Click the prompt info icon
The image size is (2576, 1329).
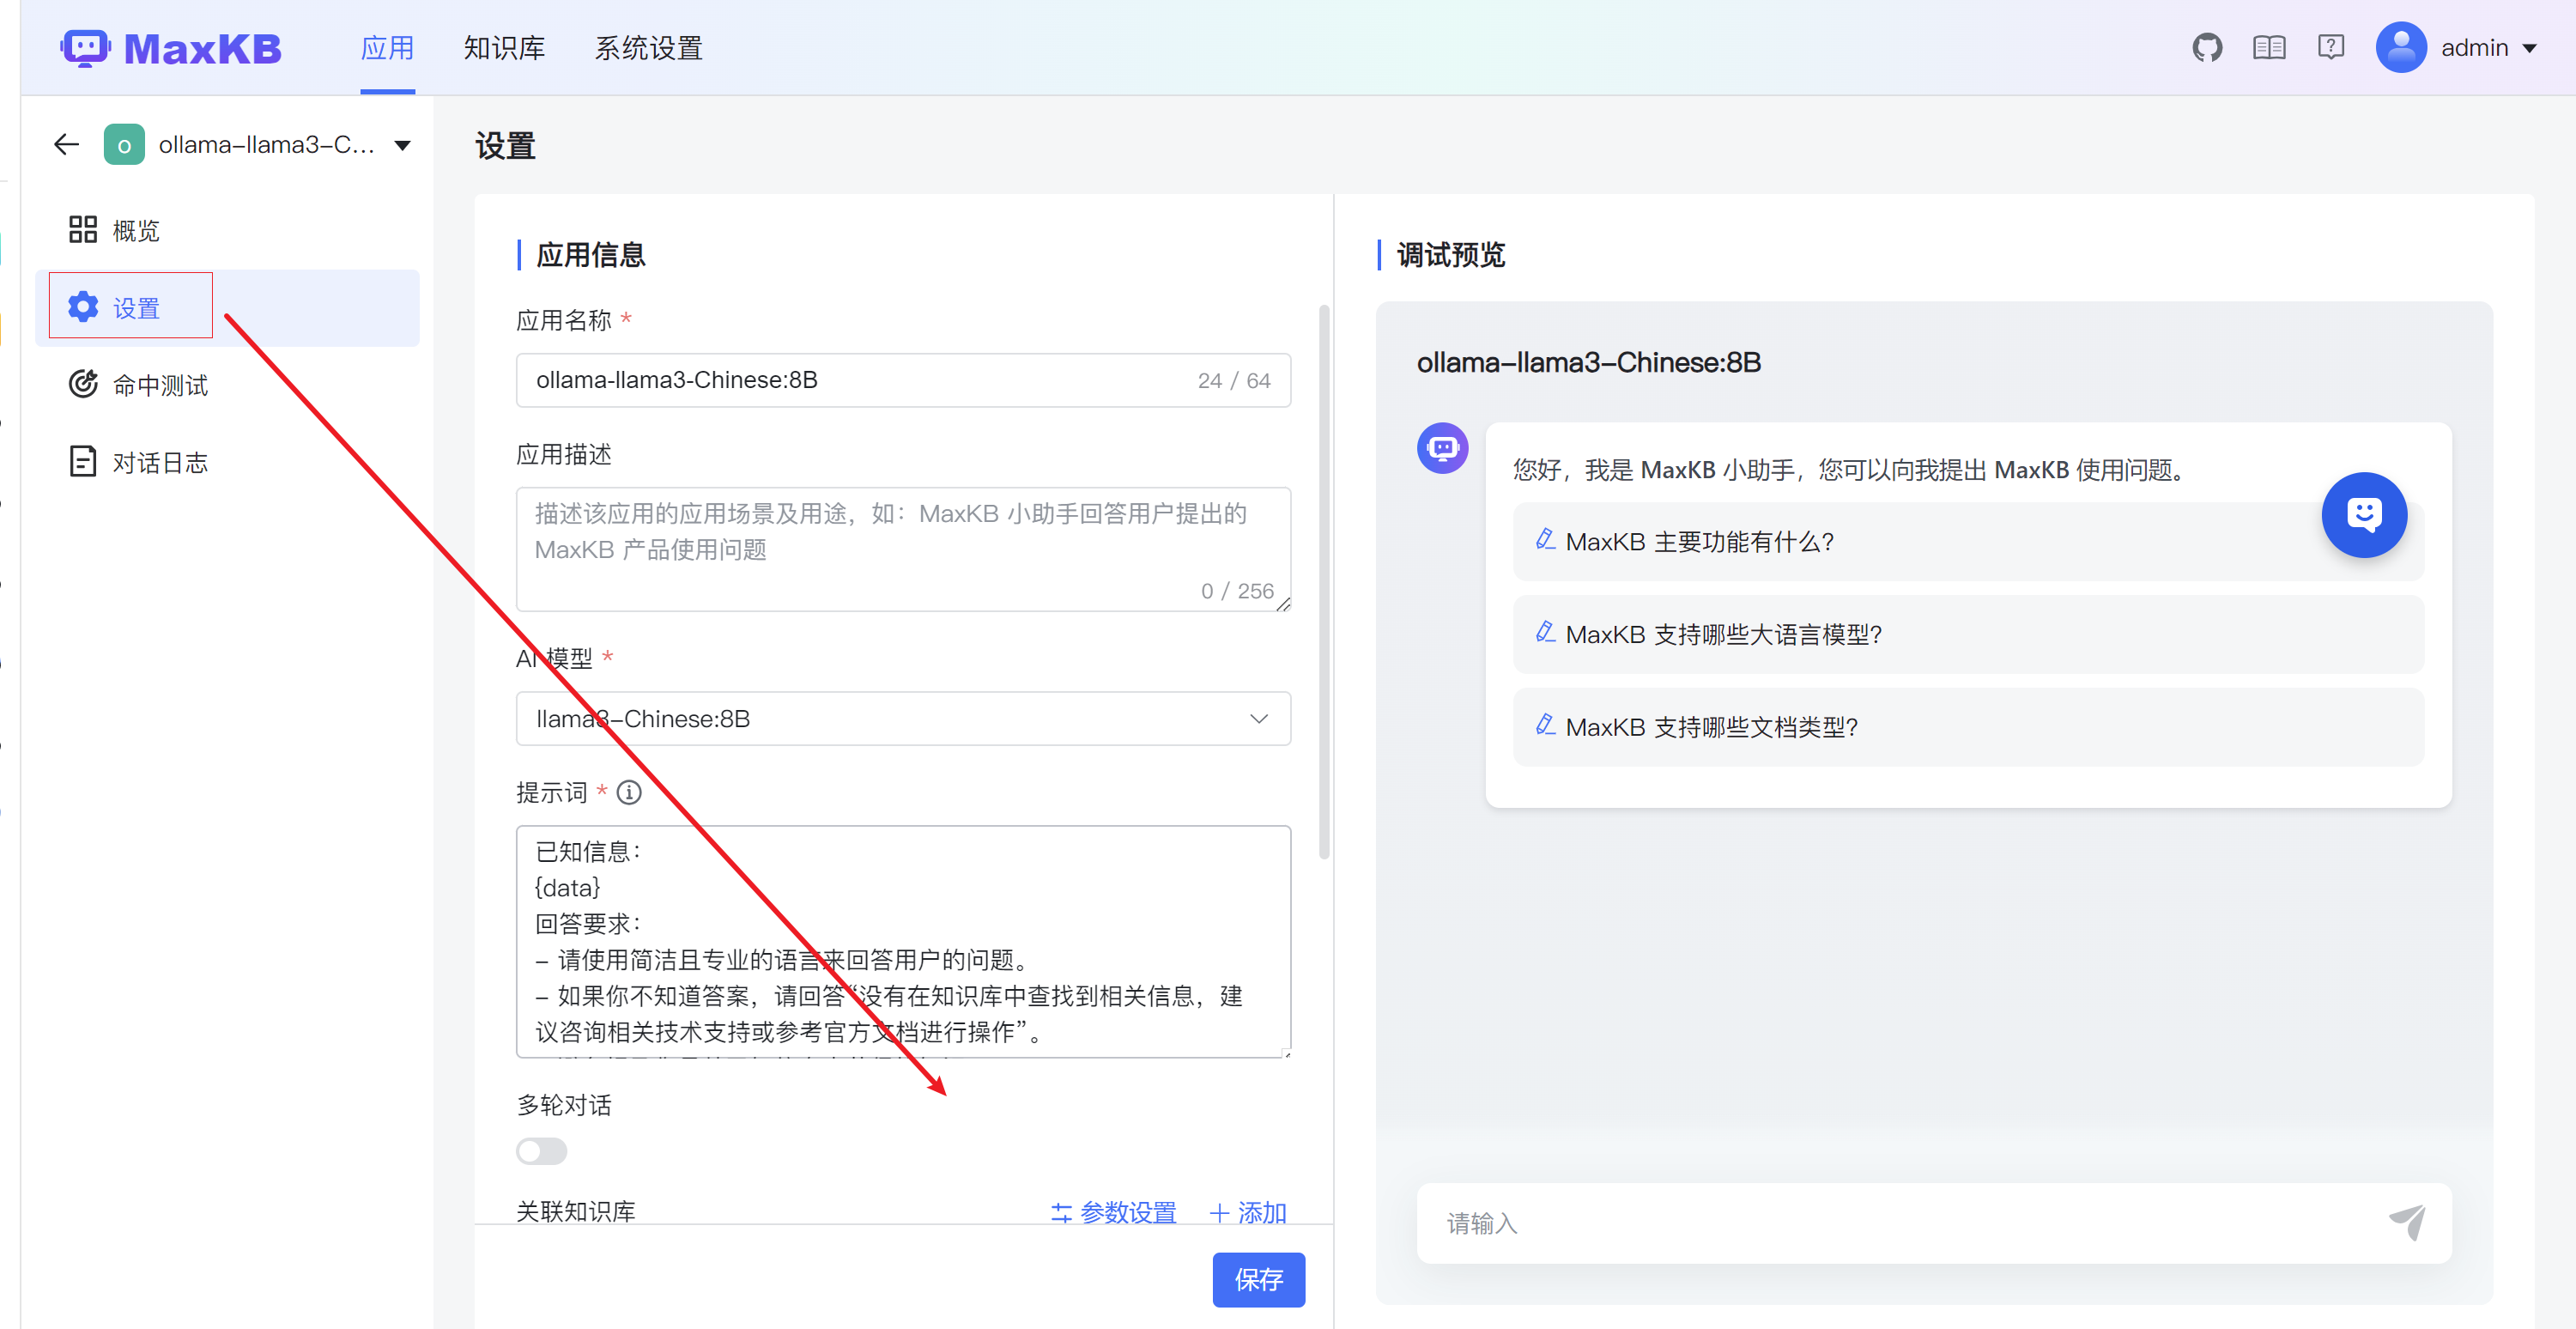(x=629, y=793)
